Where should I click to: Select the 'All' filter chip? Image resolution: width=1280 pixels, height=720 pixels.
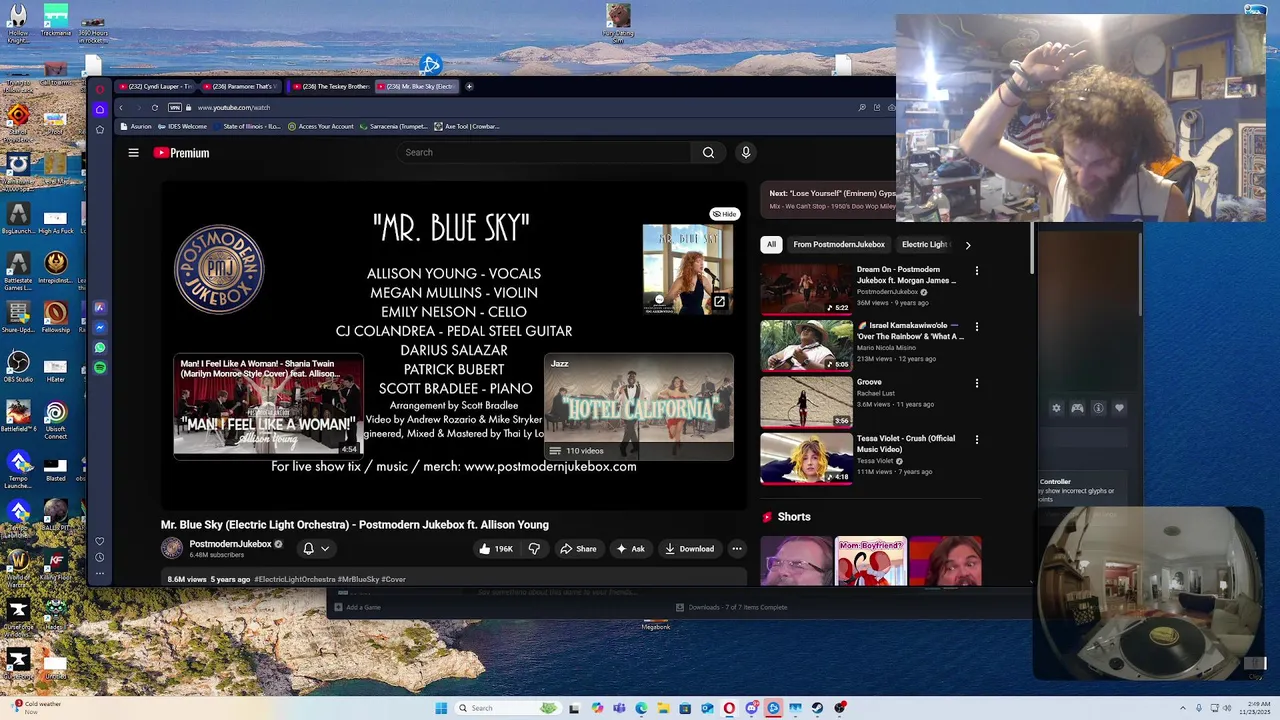tap(771, 244)
